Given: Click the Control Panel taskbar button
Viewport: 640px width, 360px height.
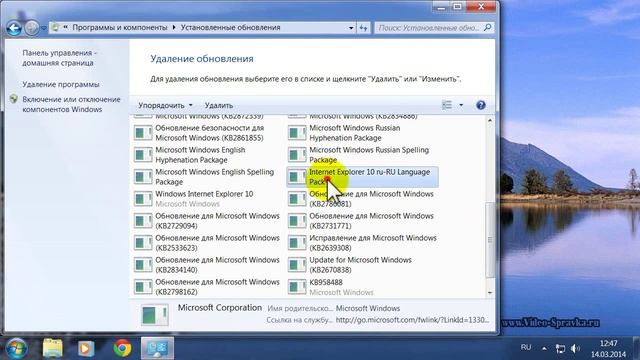Looking at the screenshot, I should click(157, 348).
